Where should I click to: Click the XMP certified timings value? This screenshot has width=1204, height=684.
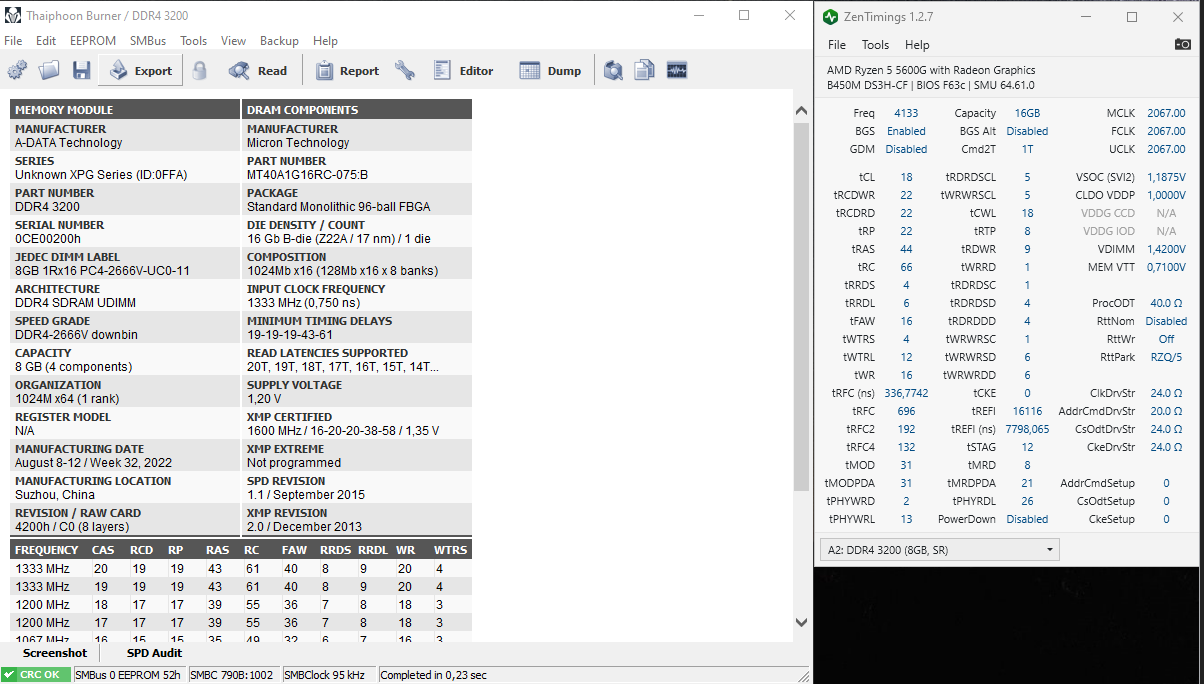343,431
